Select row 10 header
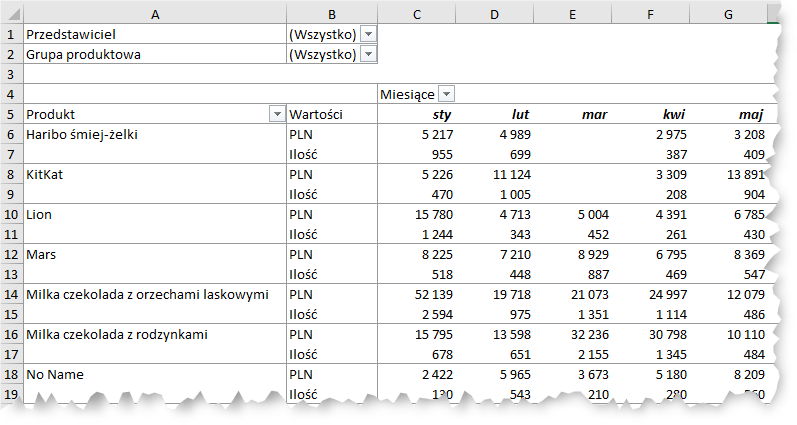This screenshot has height=425, width=797. [x=12, y=214]
